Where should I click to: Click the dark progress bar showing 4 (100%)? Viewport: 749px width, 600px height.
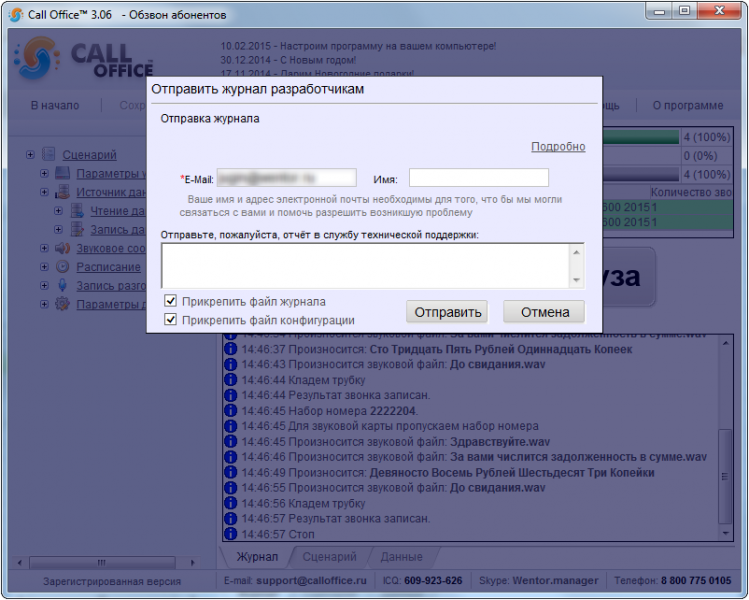point(641,174)
